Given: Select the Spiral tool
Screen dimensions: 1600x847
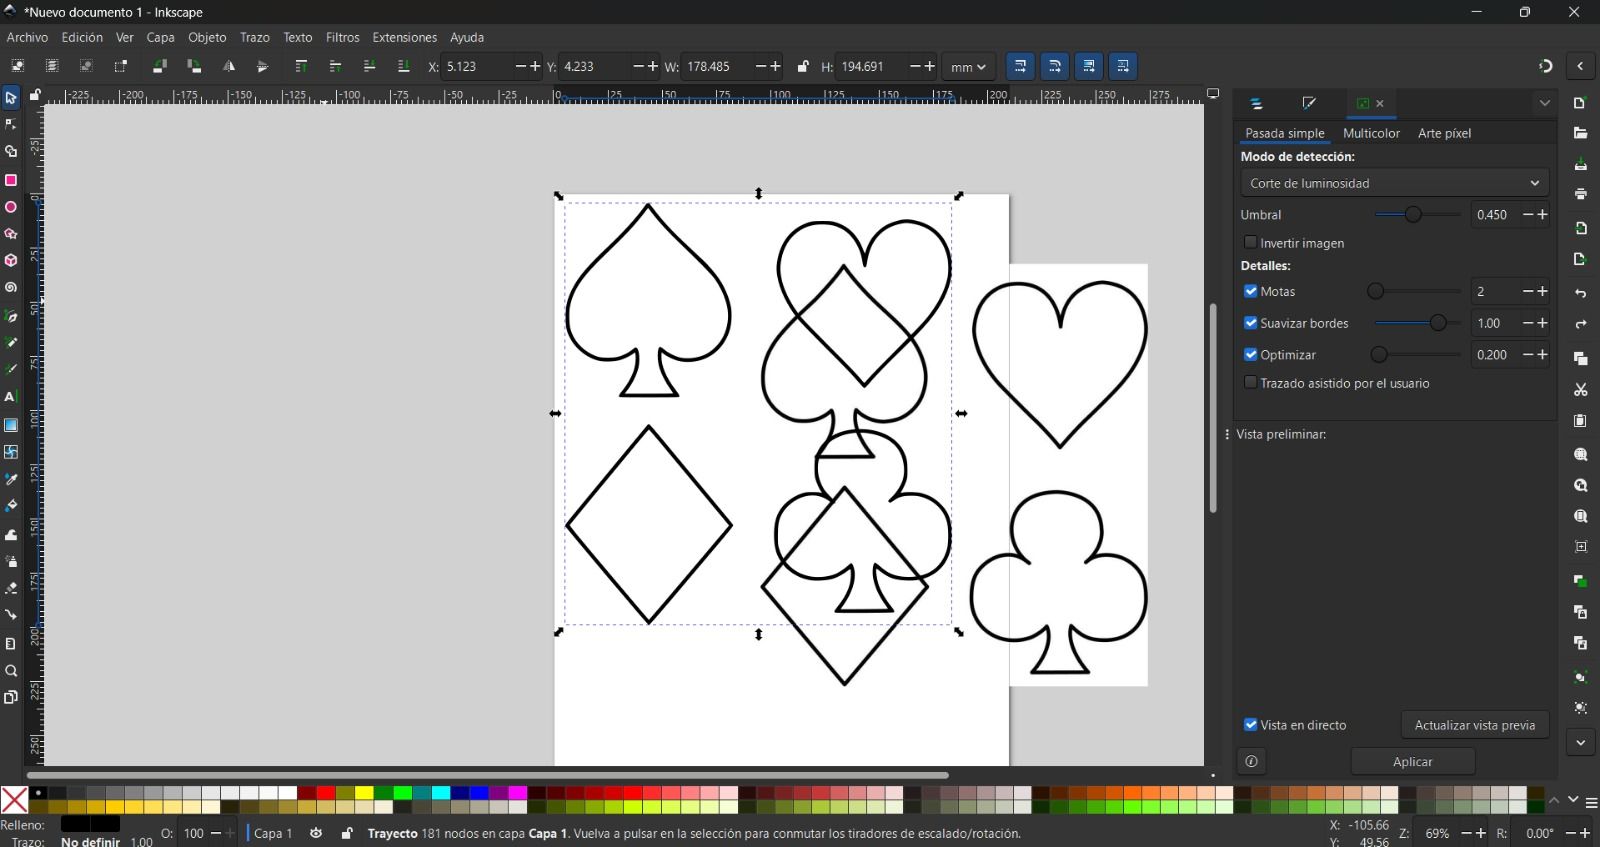Looking at the screenshot, I should (11, 288).
